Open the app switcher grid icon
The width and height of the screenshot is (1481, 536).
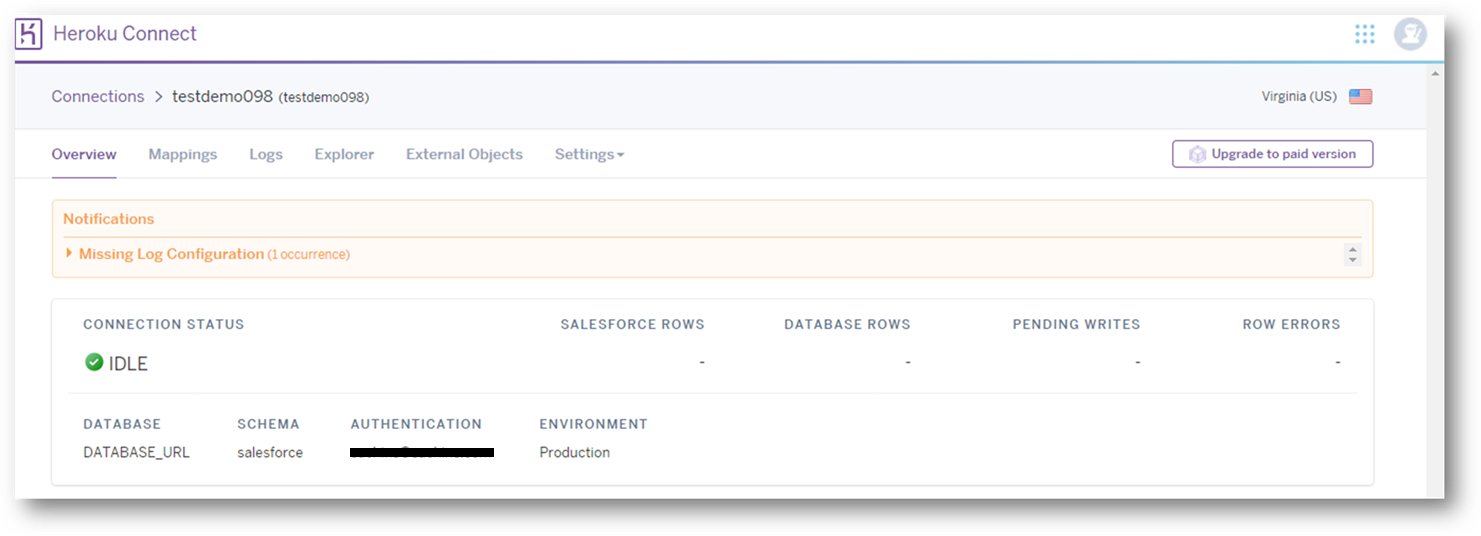point(1364,34)
